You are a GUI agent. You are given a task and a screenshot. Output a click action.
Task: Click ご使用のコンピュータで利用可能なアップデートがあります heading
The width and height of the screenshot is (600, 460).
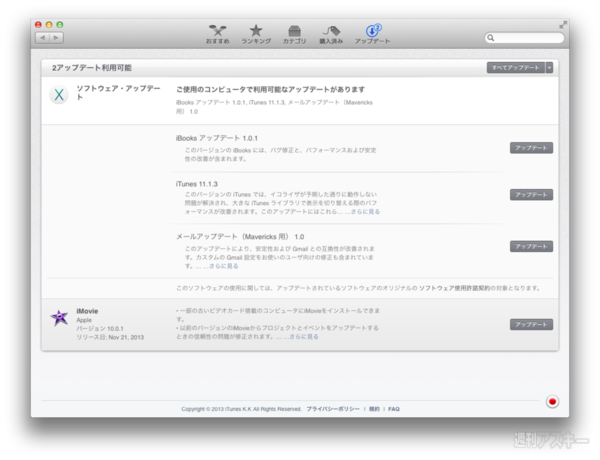click(x=270, y=90)
